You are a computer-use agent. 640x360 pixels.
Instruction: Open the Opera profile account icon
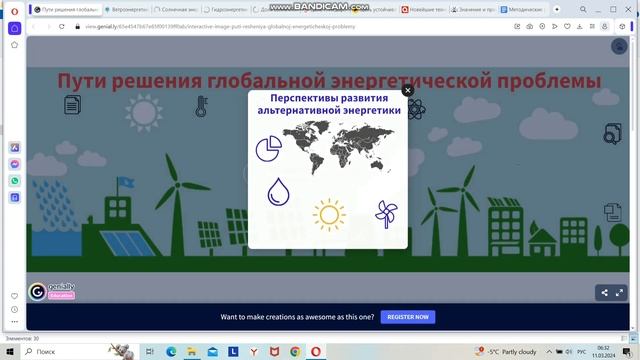[604, 27]
